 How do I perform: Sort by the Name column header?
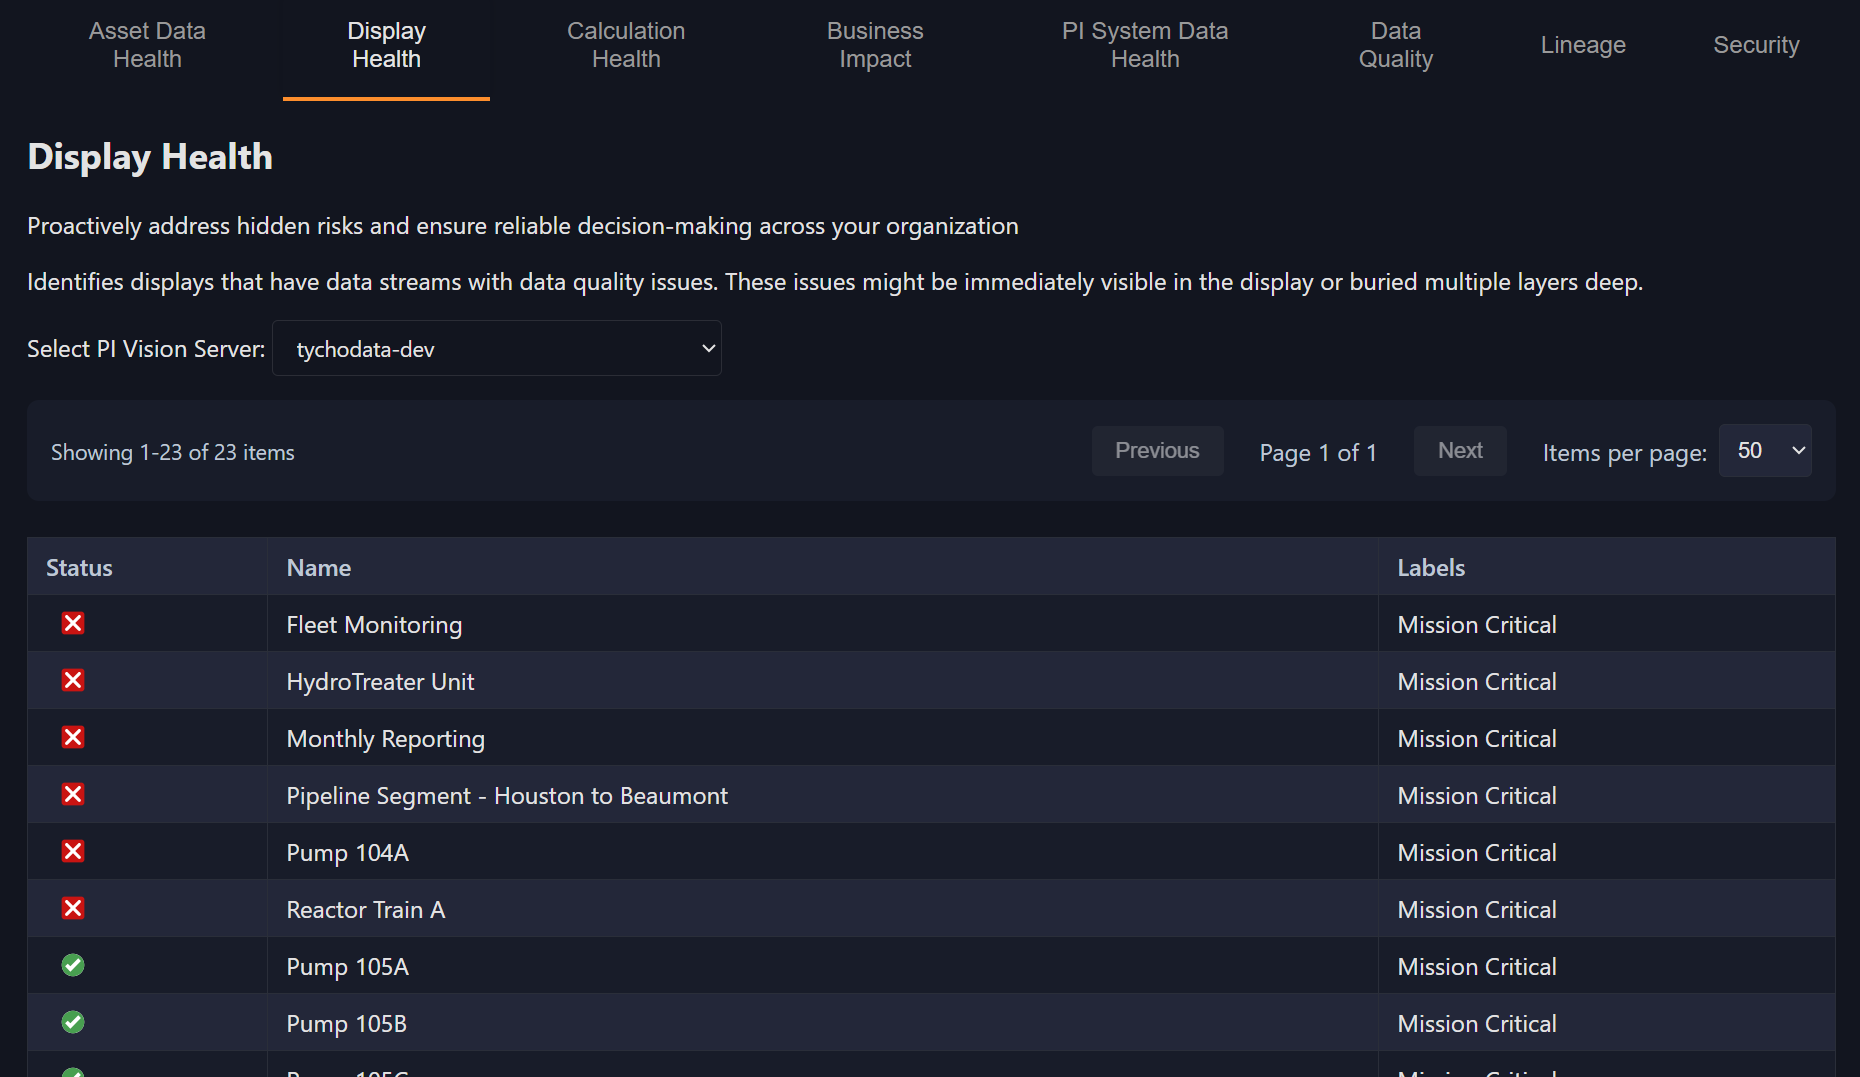pyautogui.click(x=319, y=568)
